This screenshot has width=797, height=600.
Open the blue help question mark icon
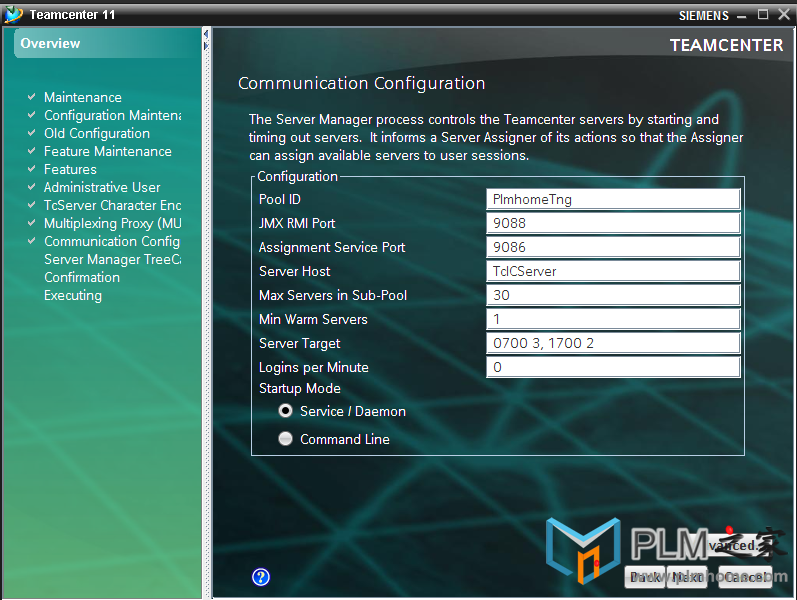(261, 577)
